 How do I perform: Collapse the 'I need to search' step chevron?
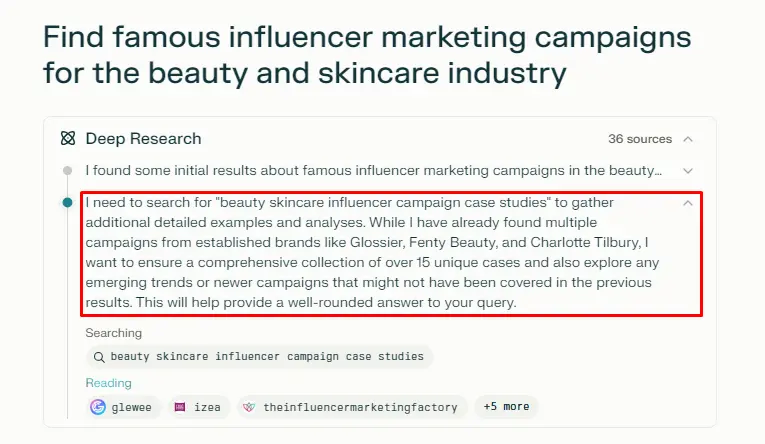(x=688, y=203)
